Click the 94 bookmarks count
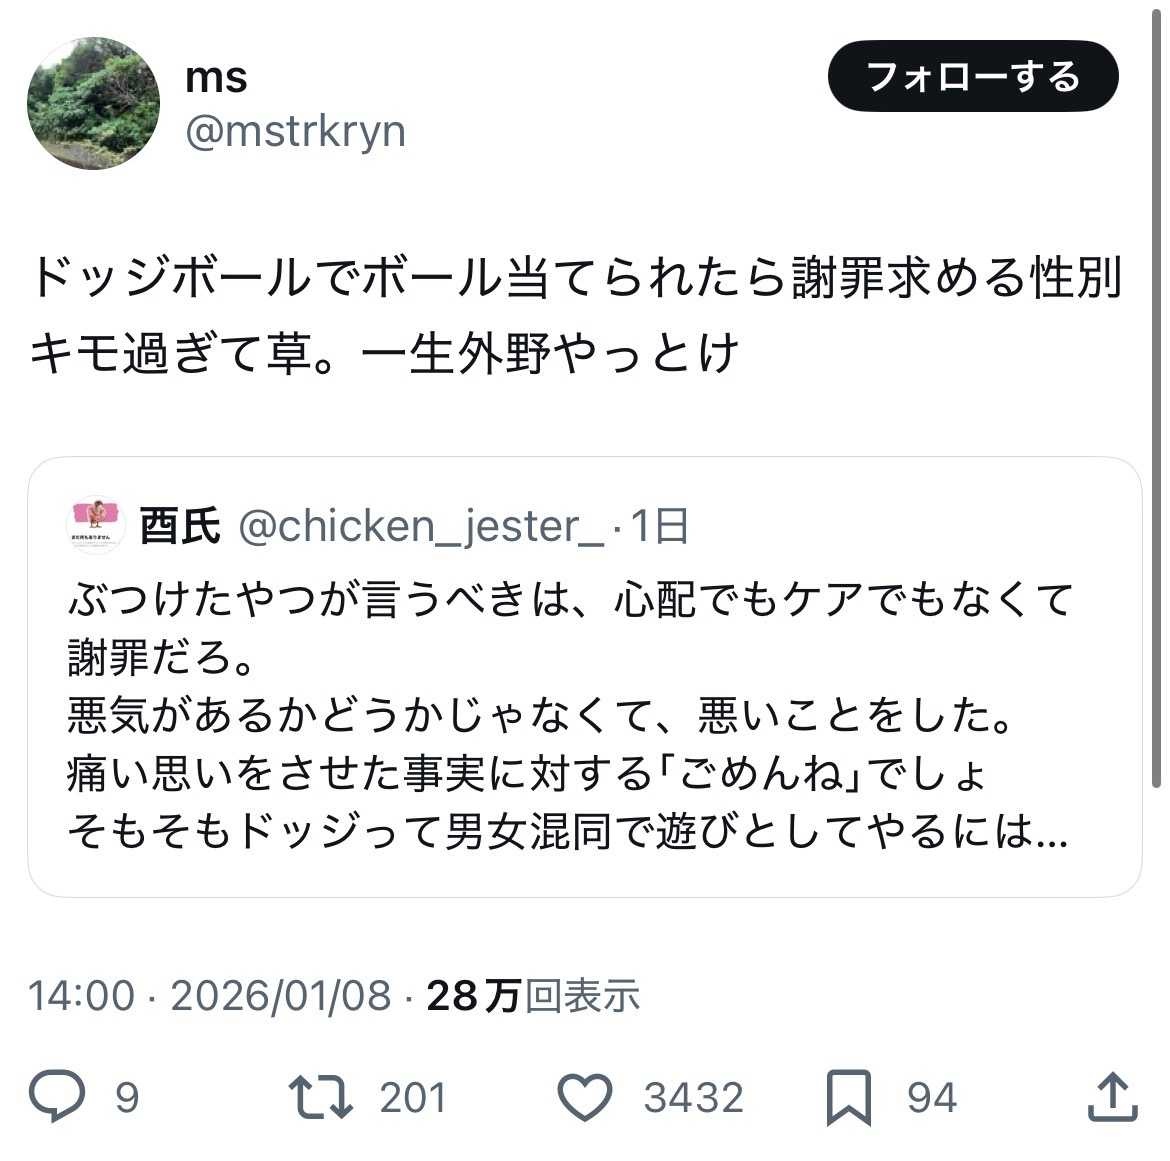 (x=931, y=1098)
